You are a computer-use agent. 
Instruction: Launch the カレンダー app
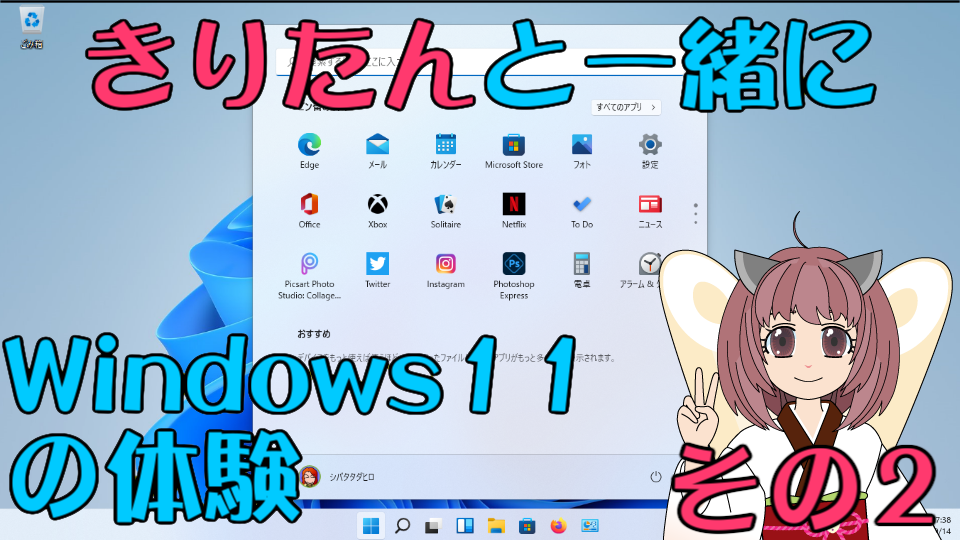446,151
